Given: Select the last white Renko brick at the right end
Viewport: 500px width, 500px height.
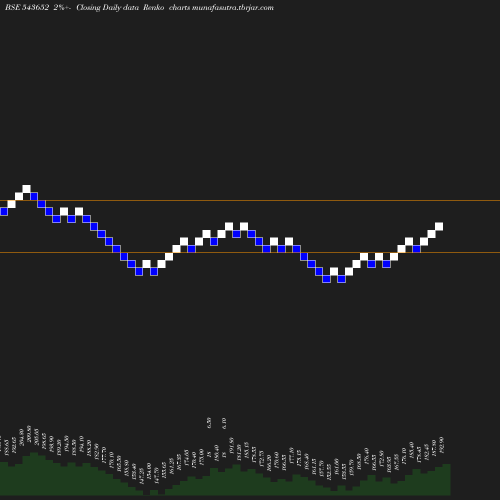Looking at the screenshot, I should pyautogui.click(x=439, y=226).
